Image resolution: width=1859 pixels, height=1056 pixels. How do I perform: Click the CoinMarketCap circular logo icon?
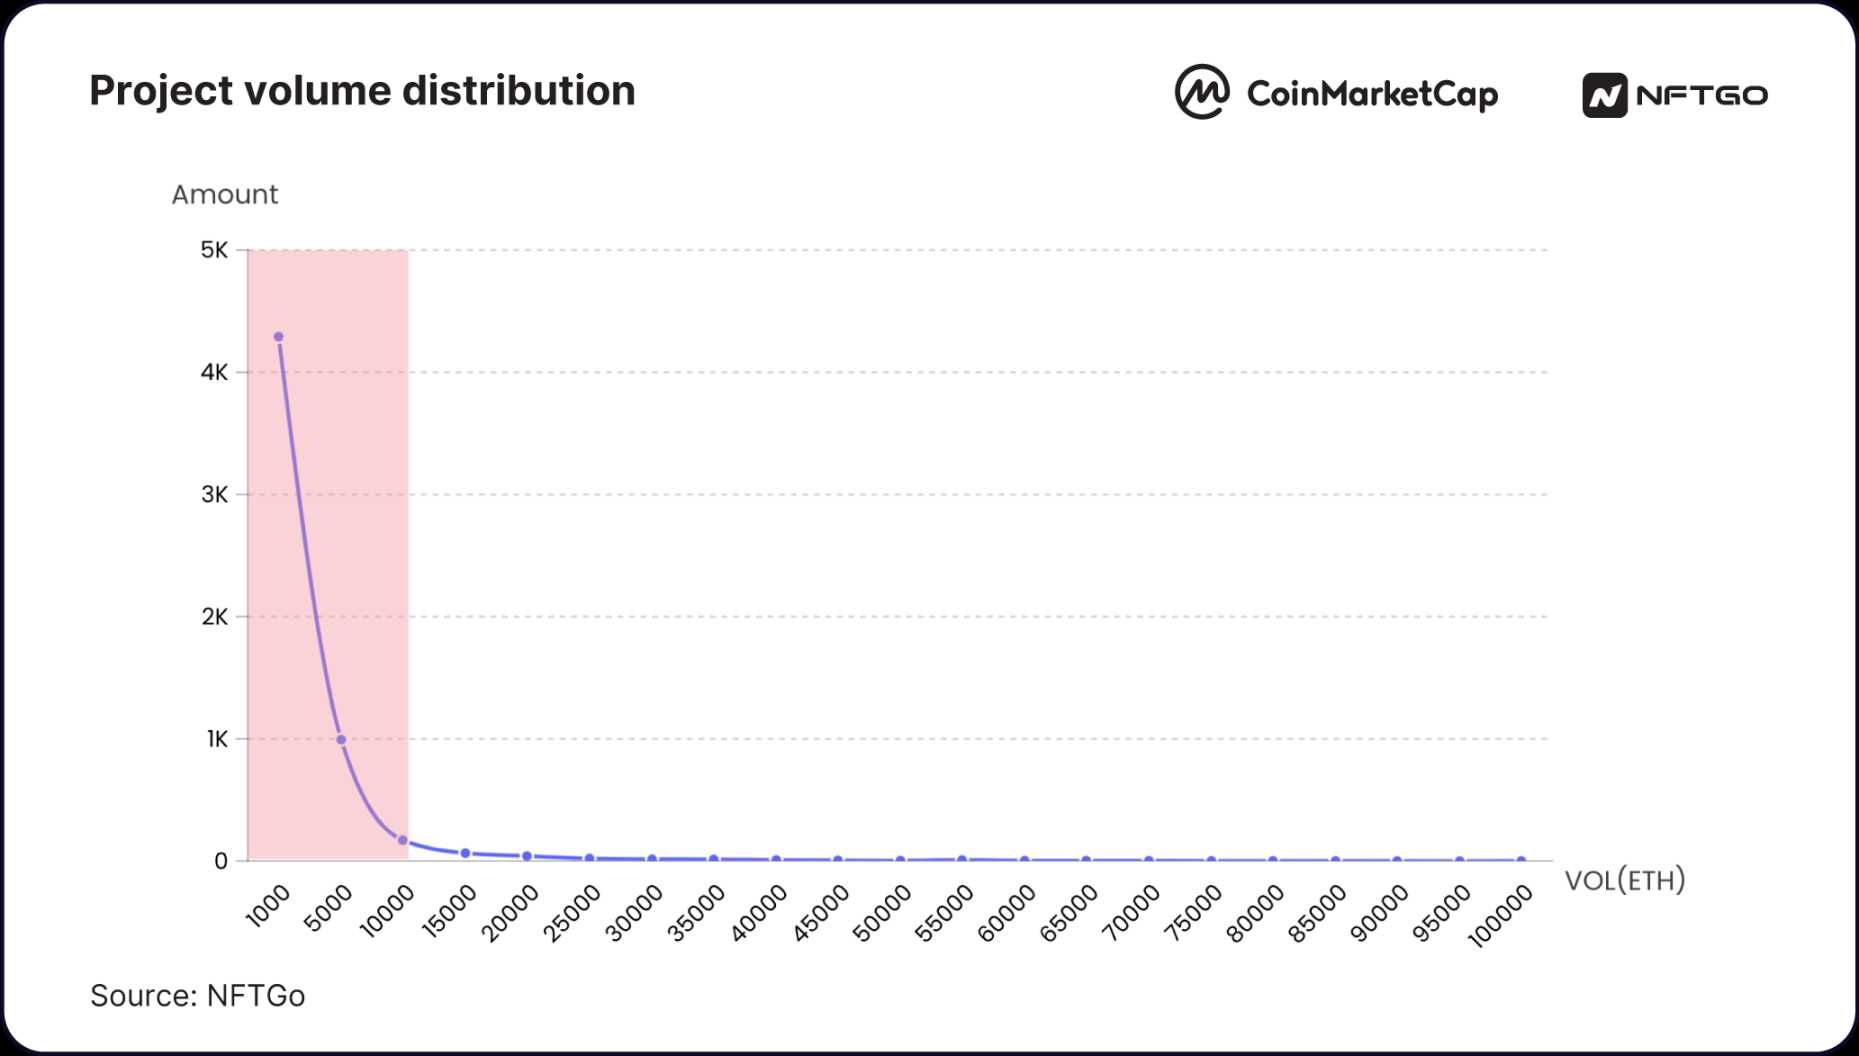point(1201,92)
